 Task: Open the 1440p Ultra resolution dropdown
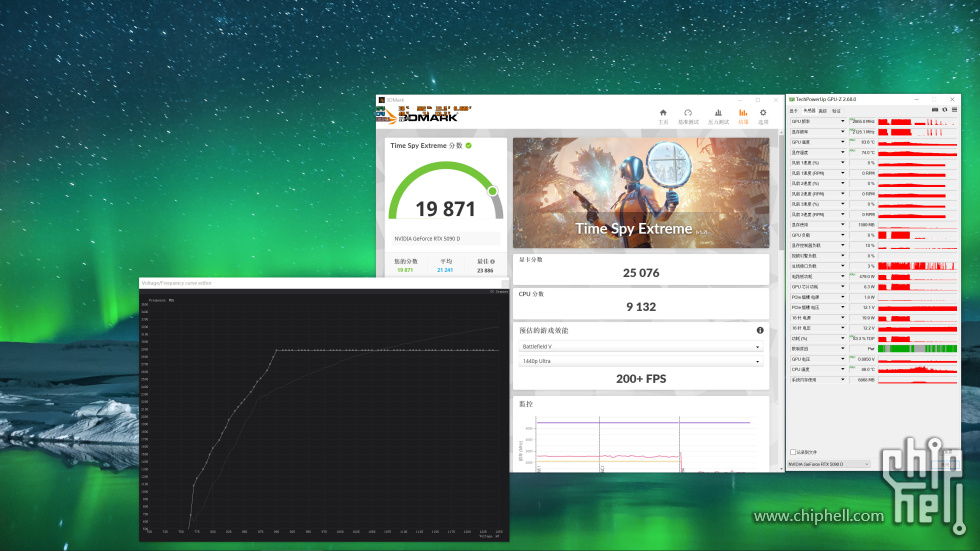tap(641, 361)
